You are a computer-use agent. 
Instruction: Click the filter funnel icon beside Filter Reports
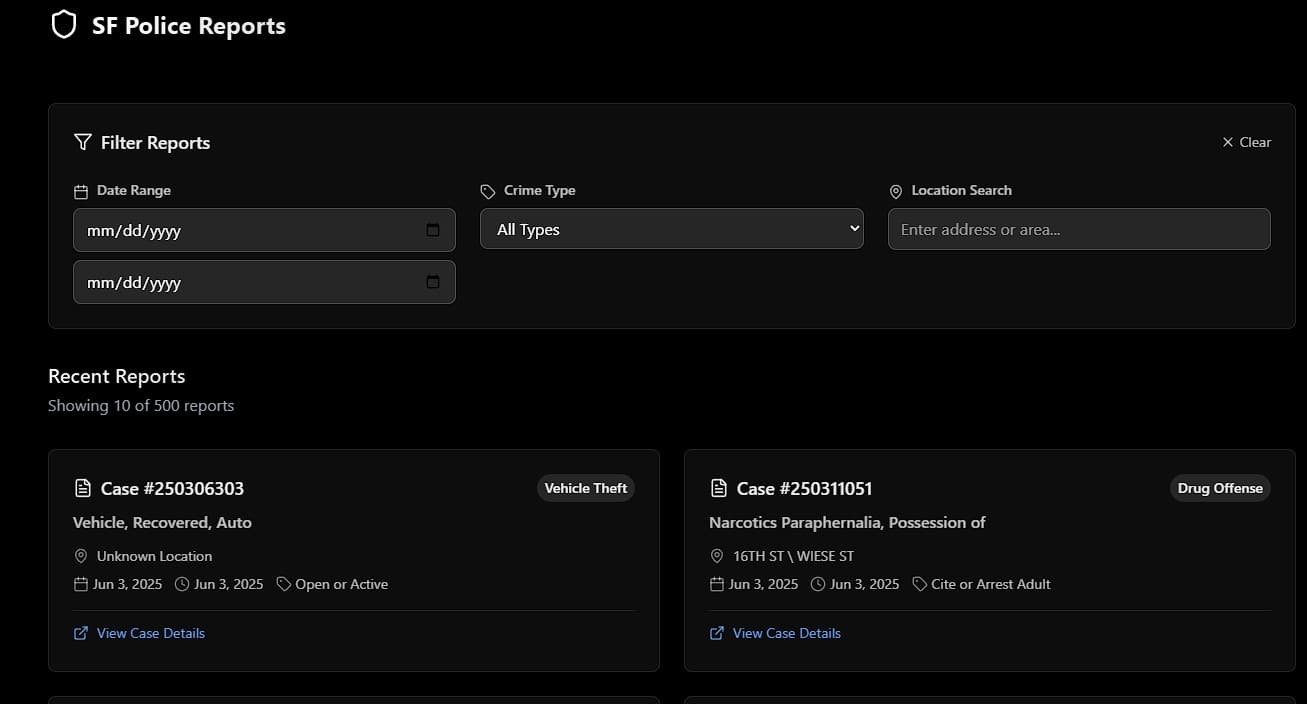click(x=82, y=142)
